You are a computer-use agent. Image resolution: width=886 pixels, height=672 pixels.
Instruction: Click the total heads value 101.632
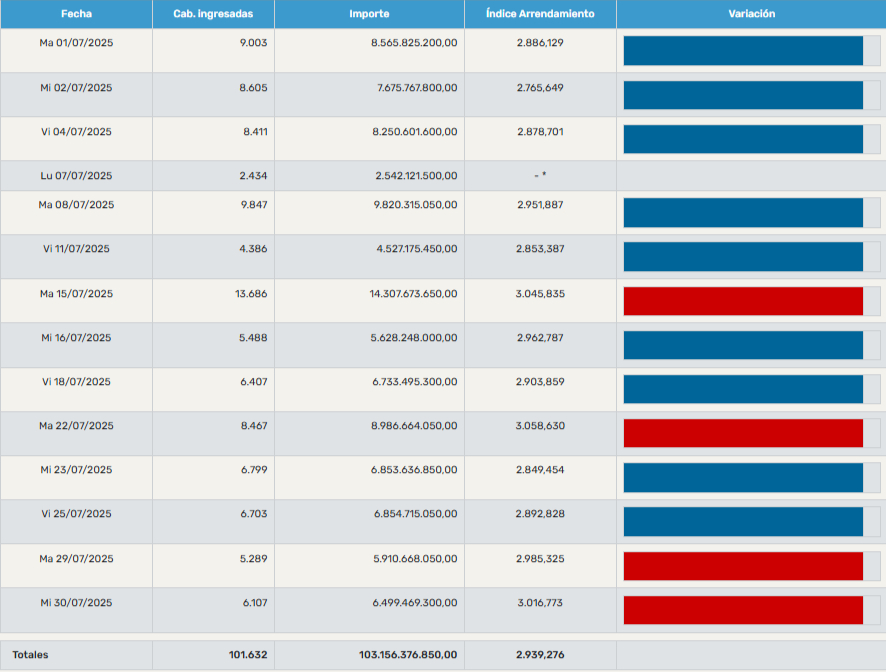pos(248,655)
